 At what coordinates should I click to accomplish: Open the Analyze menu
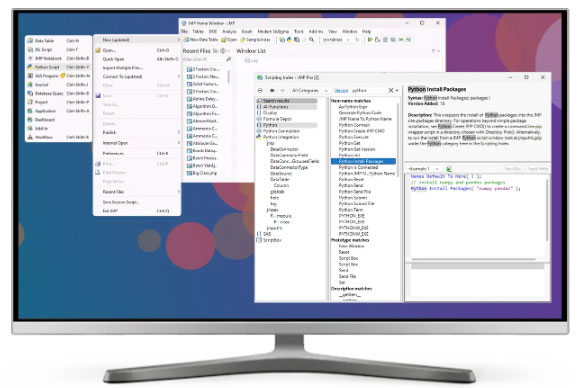(229, 32)
